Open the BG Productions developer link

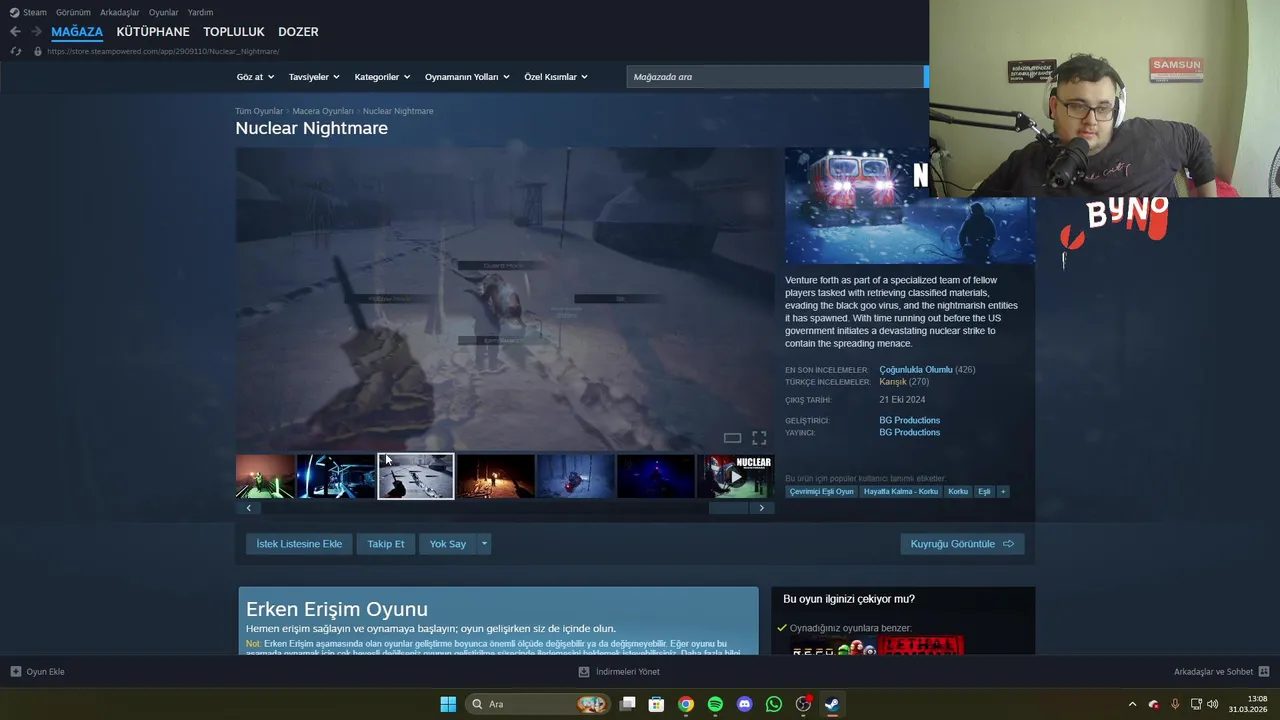(x=909, y=420)
